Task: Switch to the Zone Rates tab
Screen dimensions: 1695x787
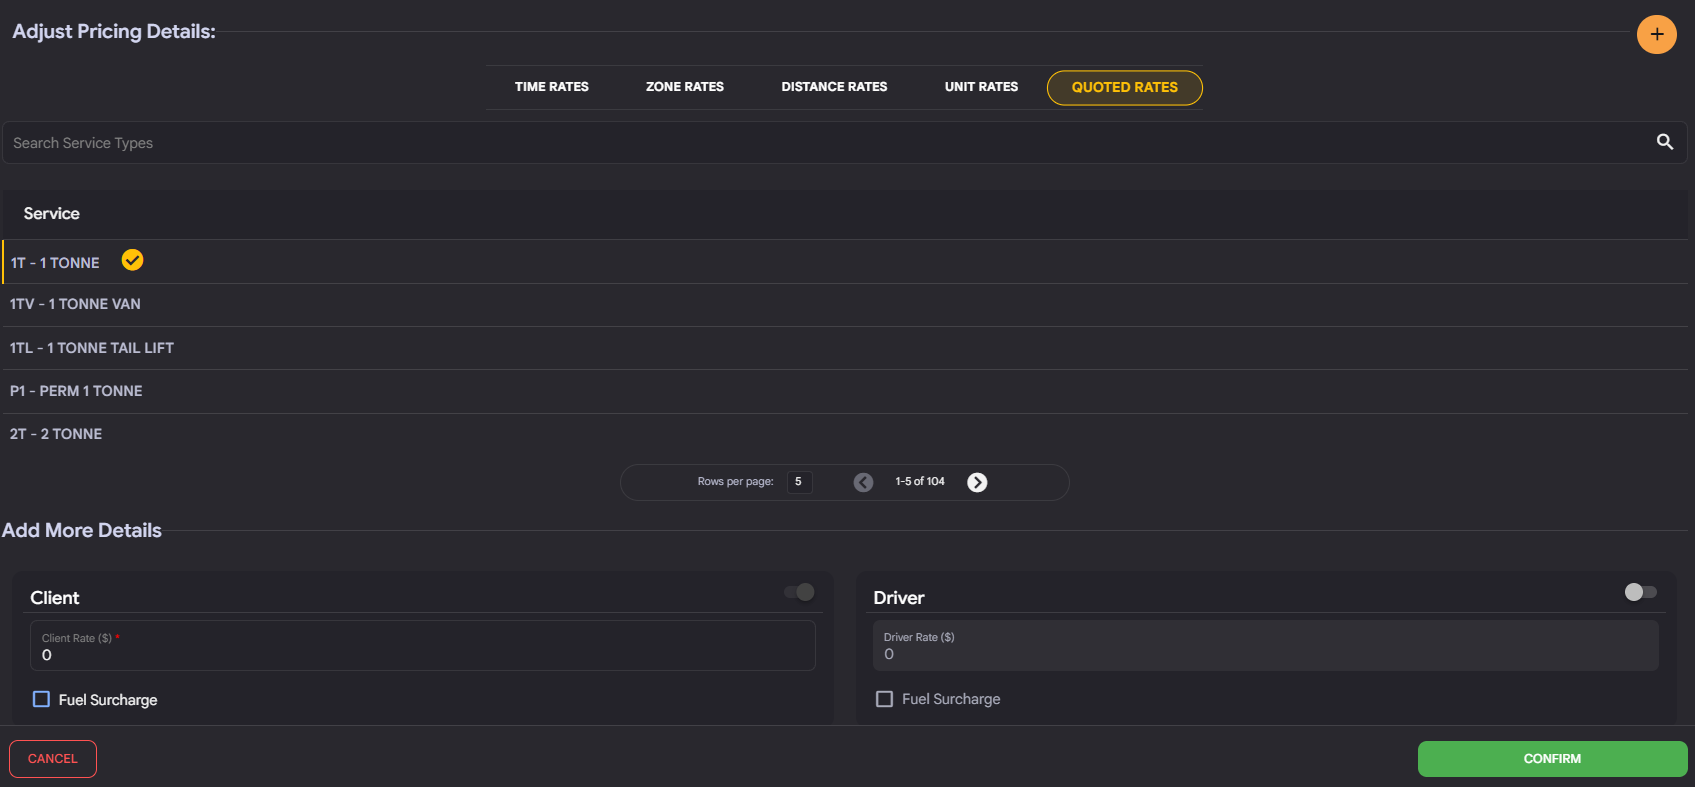Action: [x=685, y=87]
